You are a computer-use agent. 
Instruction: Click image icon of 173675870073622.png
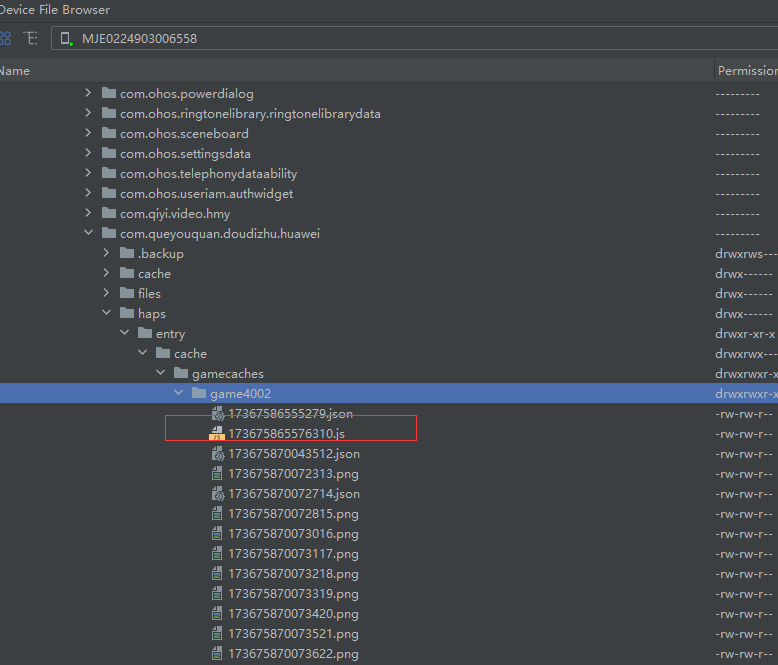tap(217, 654)
